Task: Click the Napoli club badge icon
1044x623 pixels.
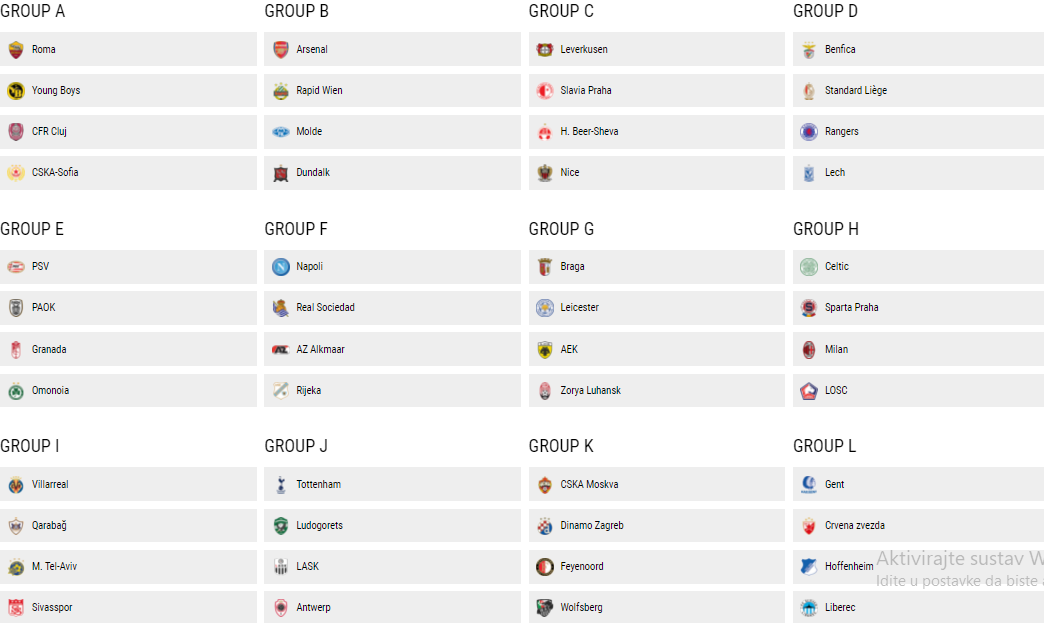Action: click(x=280, y=267)
